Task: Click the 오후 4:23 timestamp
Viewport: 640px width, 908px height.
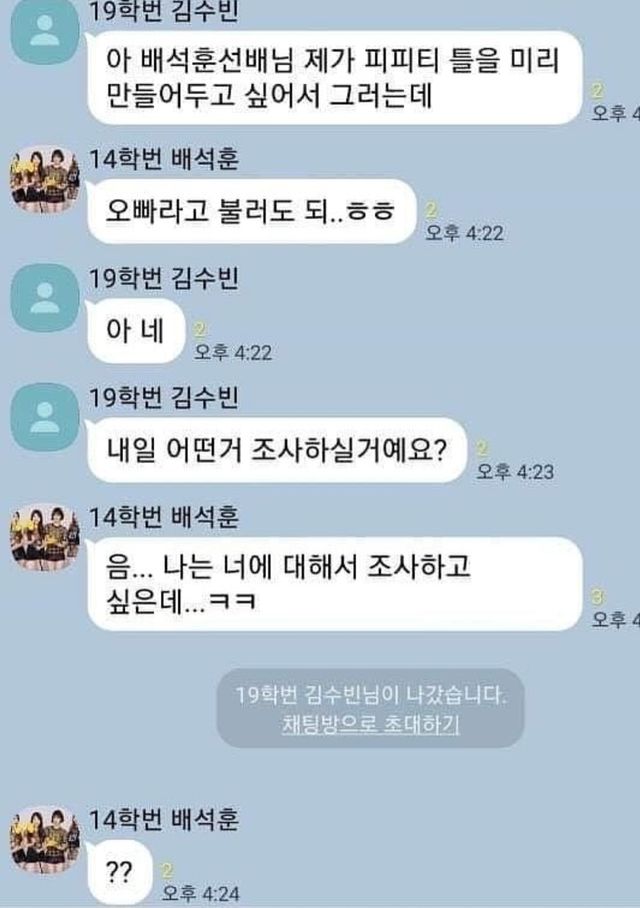Action: point(515,471)
